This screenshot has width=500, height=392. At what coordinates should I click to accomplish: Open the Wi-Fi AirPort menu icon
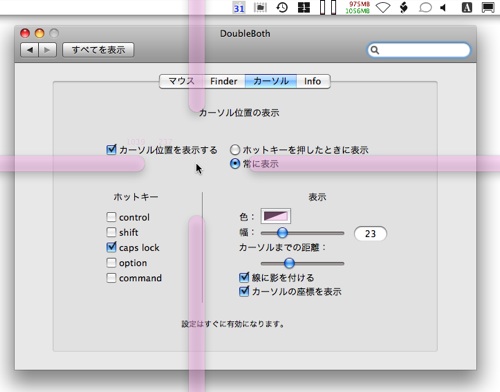point(383,7)
